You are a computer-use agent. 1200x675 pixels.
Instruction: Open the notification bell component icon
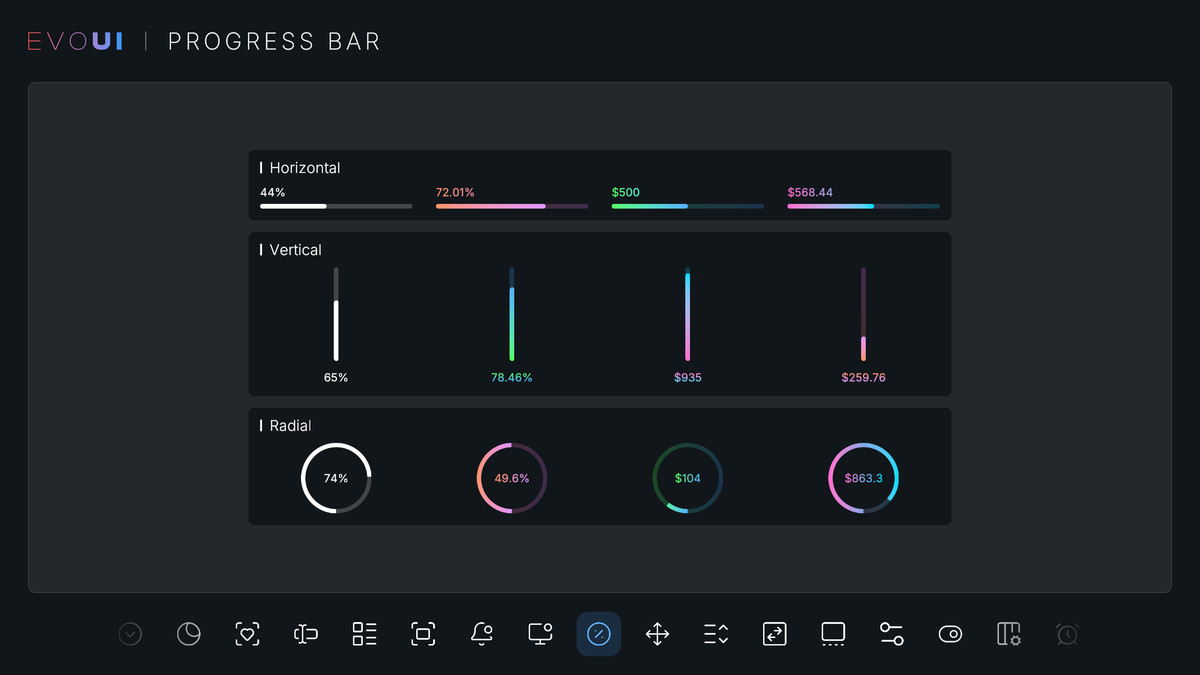tap(481, 634)
